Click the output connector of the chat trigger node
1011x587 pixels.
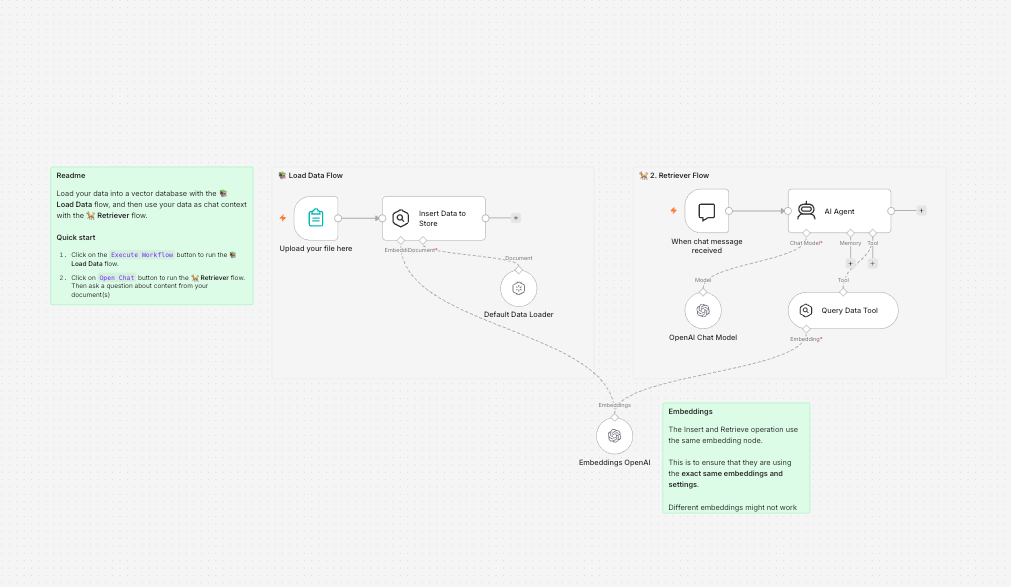click(x=729, y=211)
